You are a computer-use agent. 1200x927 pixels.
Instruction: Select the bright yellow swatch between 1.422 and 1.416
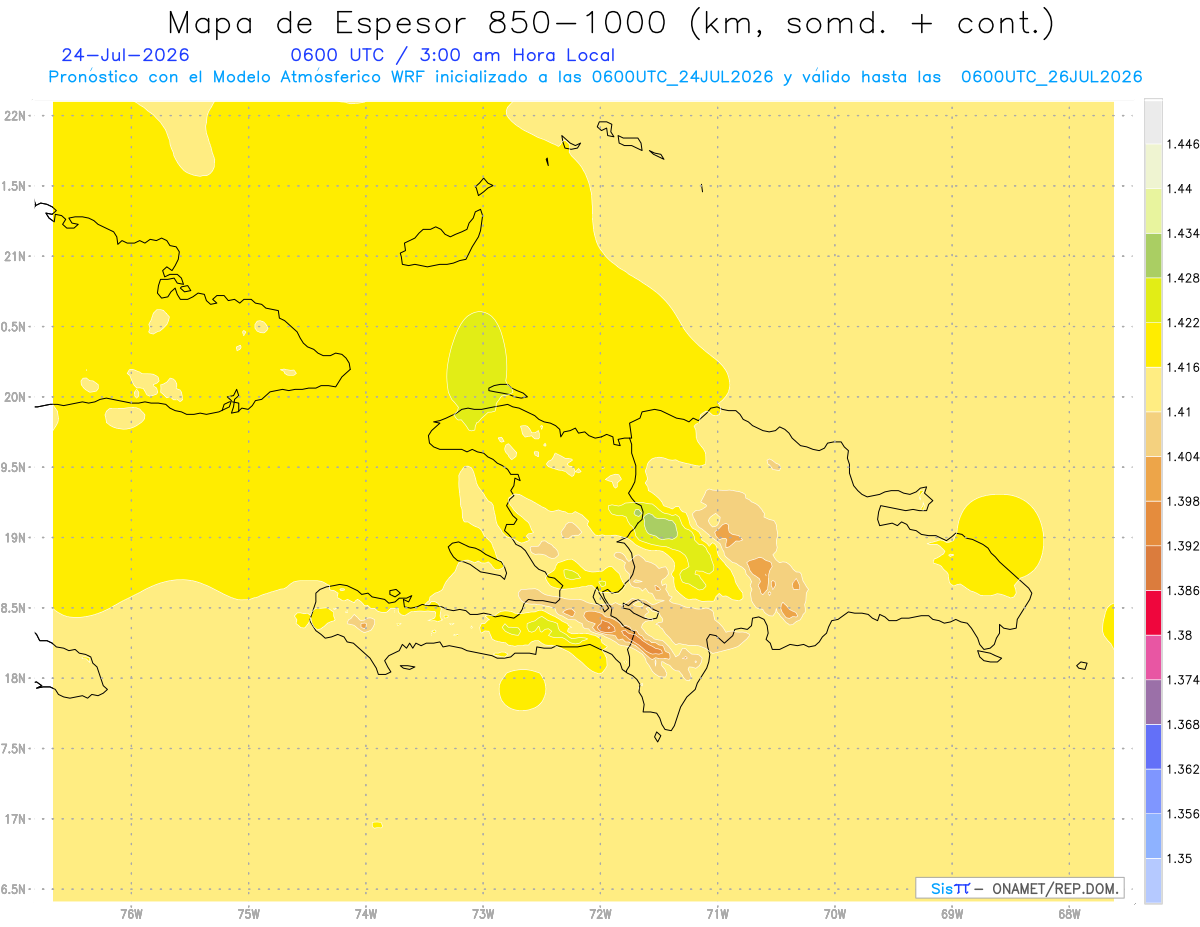(1153, 344)
